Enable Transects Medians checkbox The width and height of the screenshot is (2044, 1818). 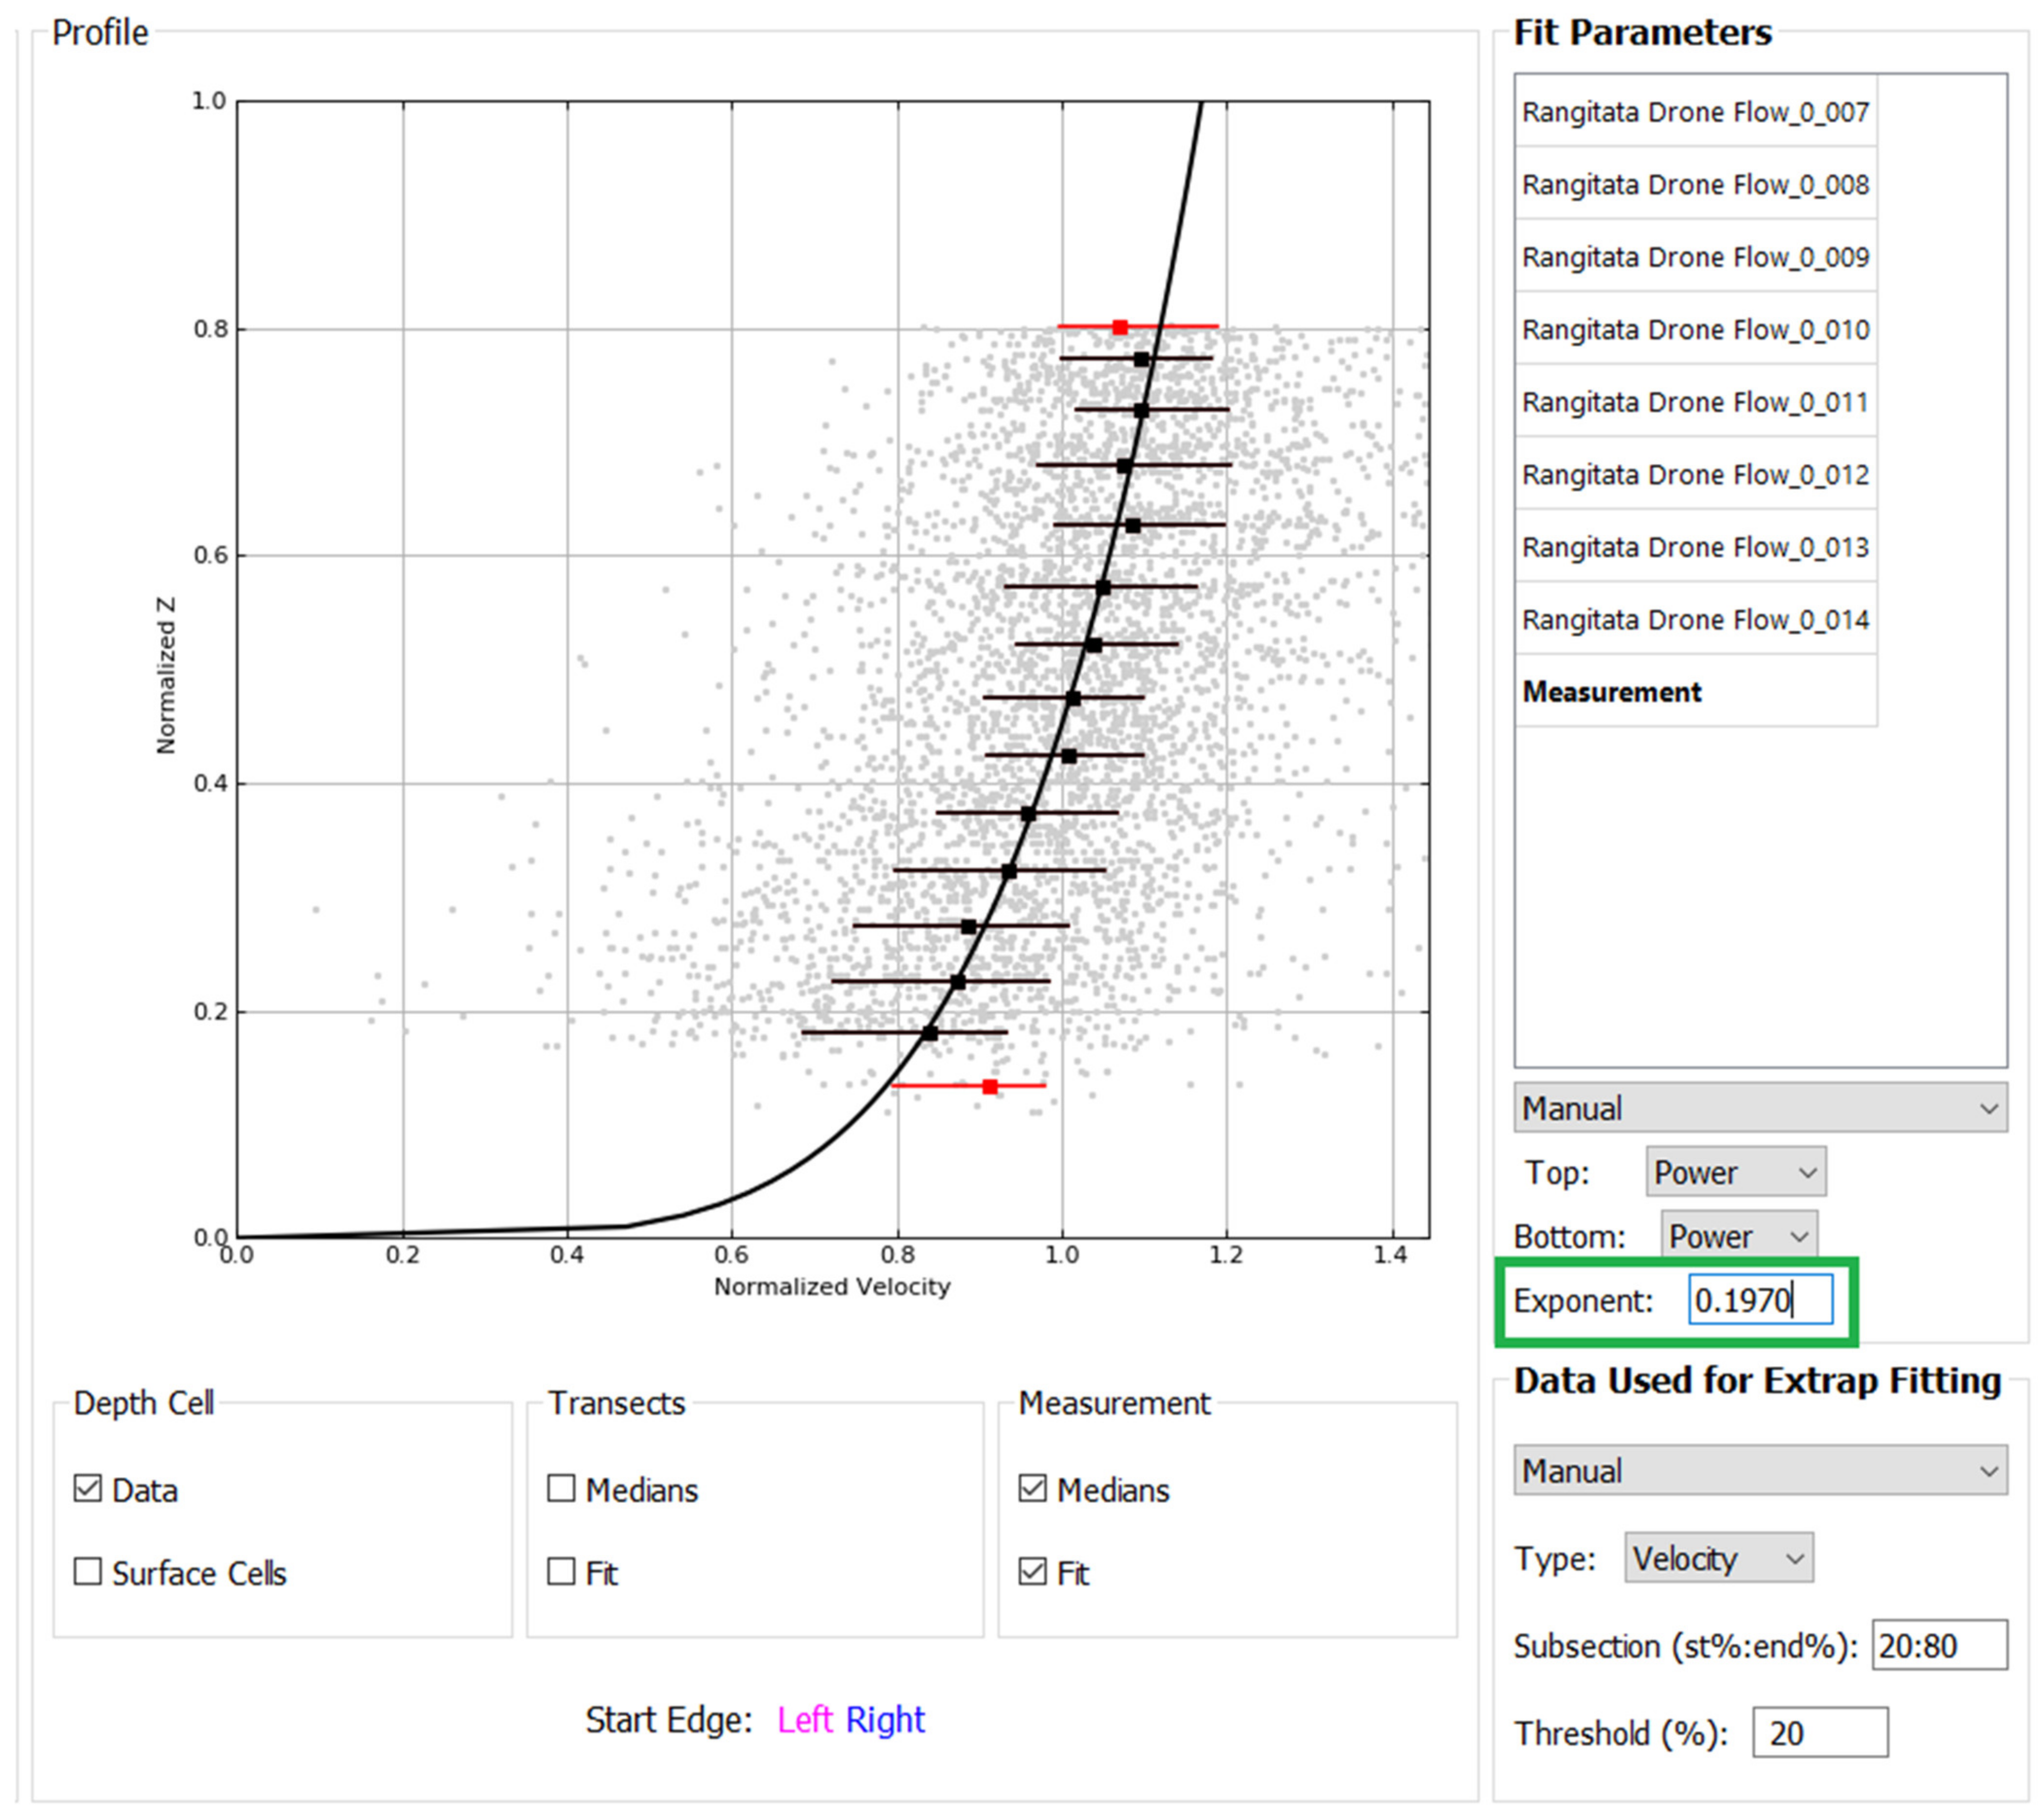pyautogui.click(x=561, y=1488)
